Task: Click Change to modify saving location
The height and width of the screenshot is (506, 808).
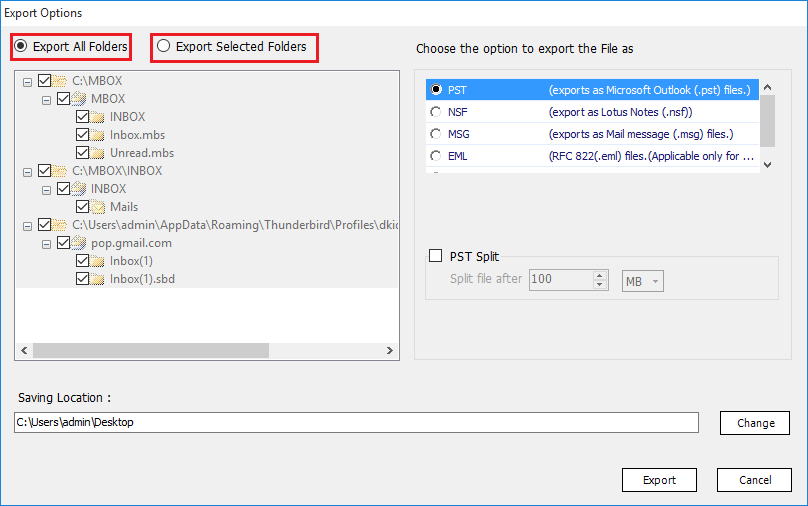Action: pos(754,423)
